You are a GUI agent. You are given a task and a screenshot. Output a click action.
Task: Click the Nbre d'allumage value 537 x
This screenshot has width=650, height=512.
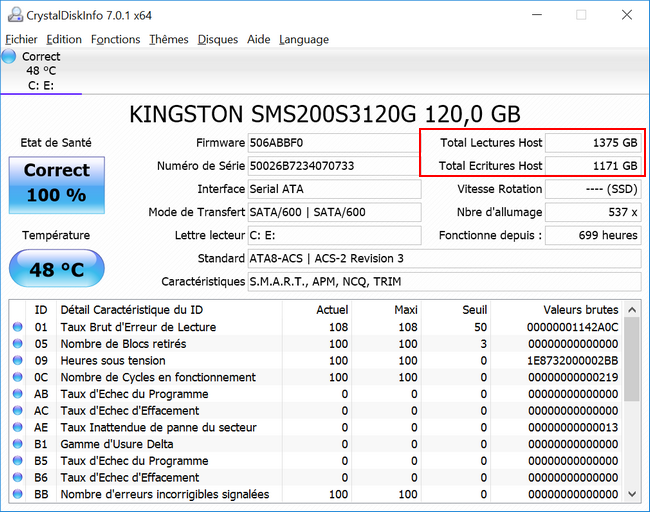click(593, 212)
